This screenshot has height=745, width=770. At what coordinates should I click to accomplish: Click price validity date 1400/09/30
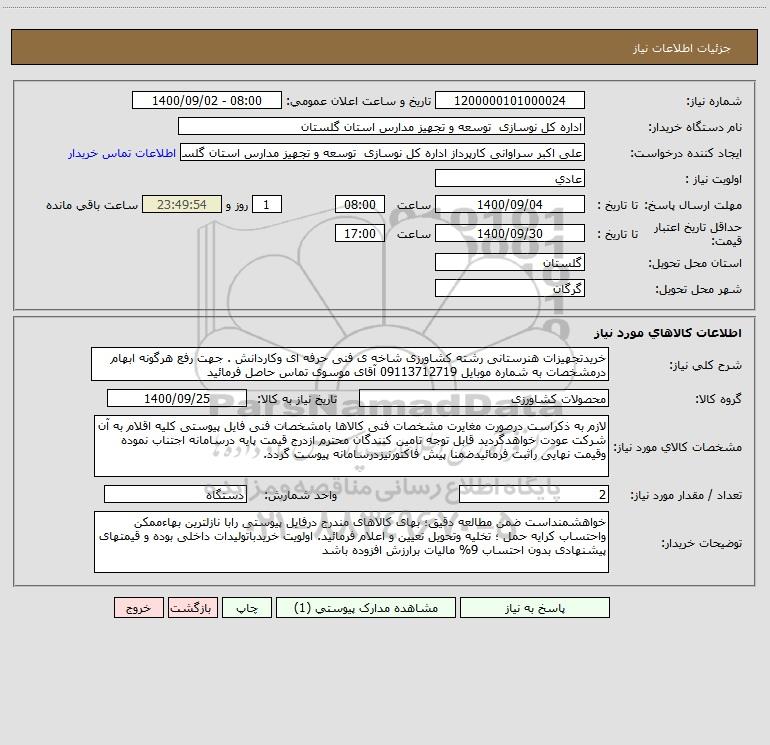pos(510,233)
